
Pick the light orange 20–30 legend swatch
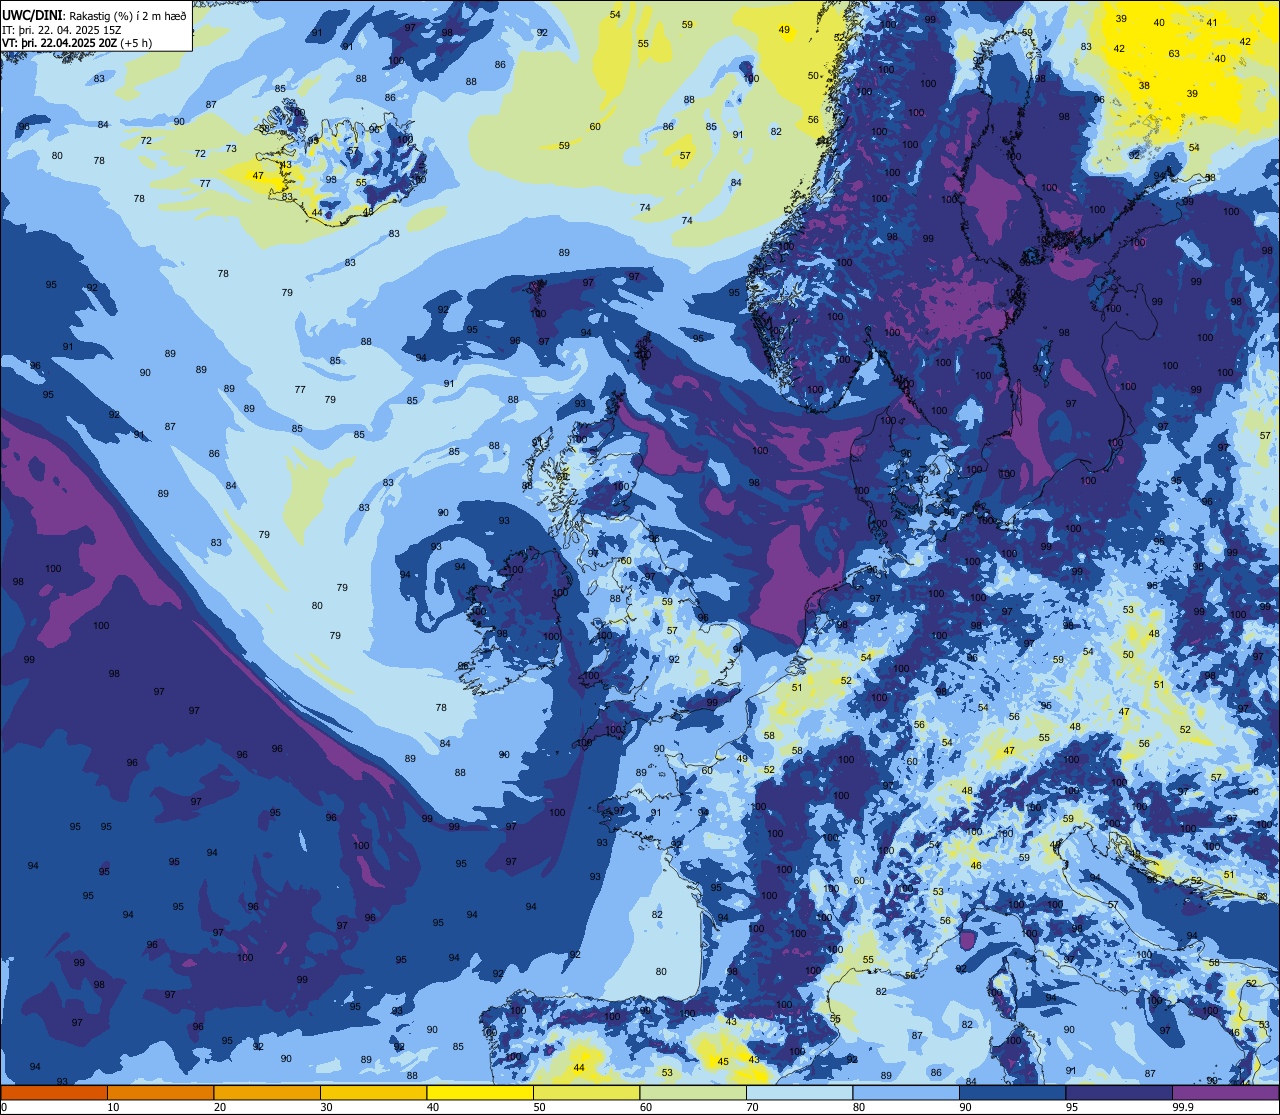pyautogui.click(x=267, y=1092)
